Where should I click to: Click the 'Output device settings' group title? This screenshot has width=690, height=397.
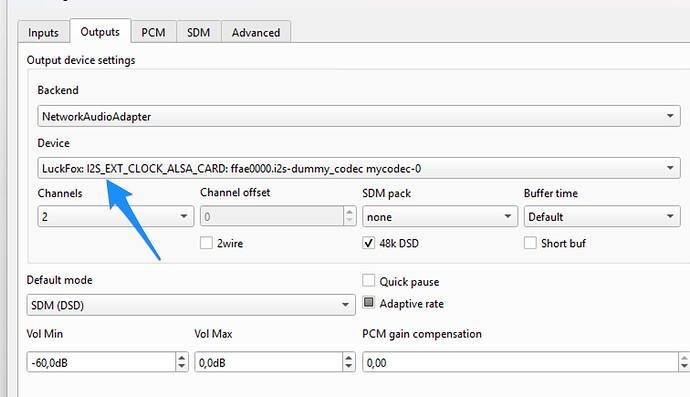(x=81, y=60)
